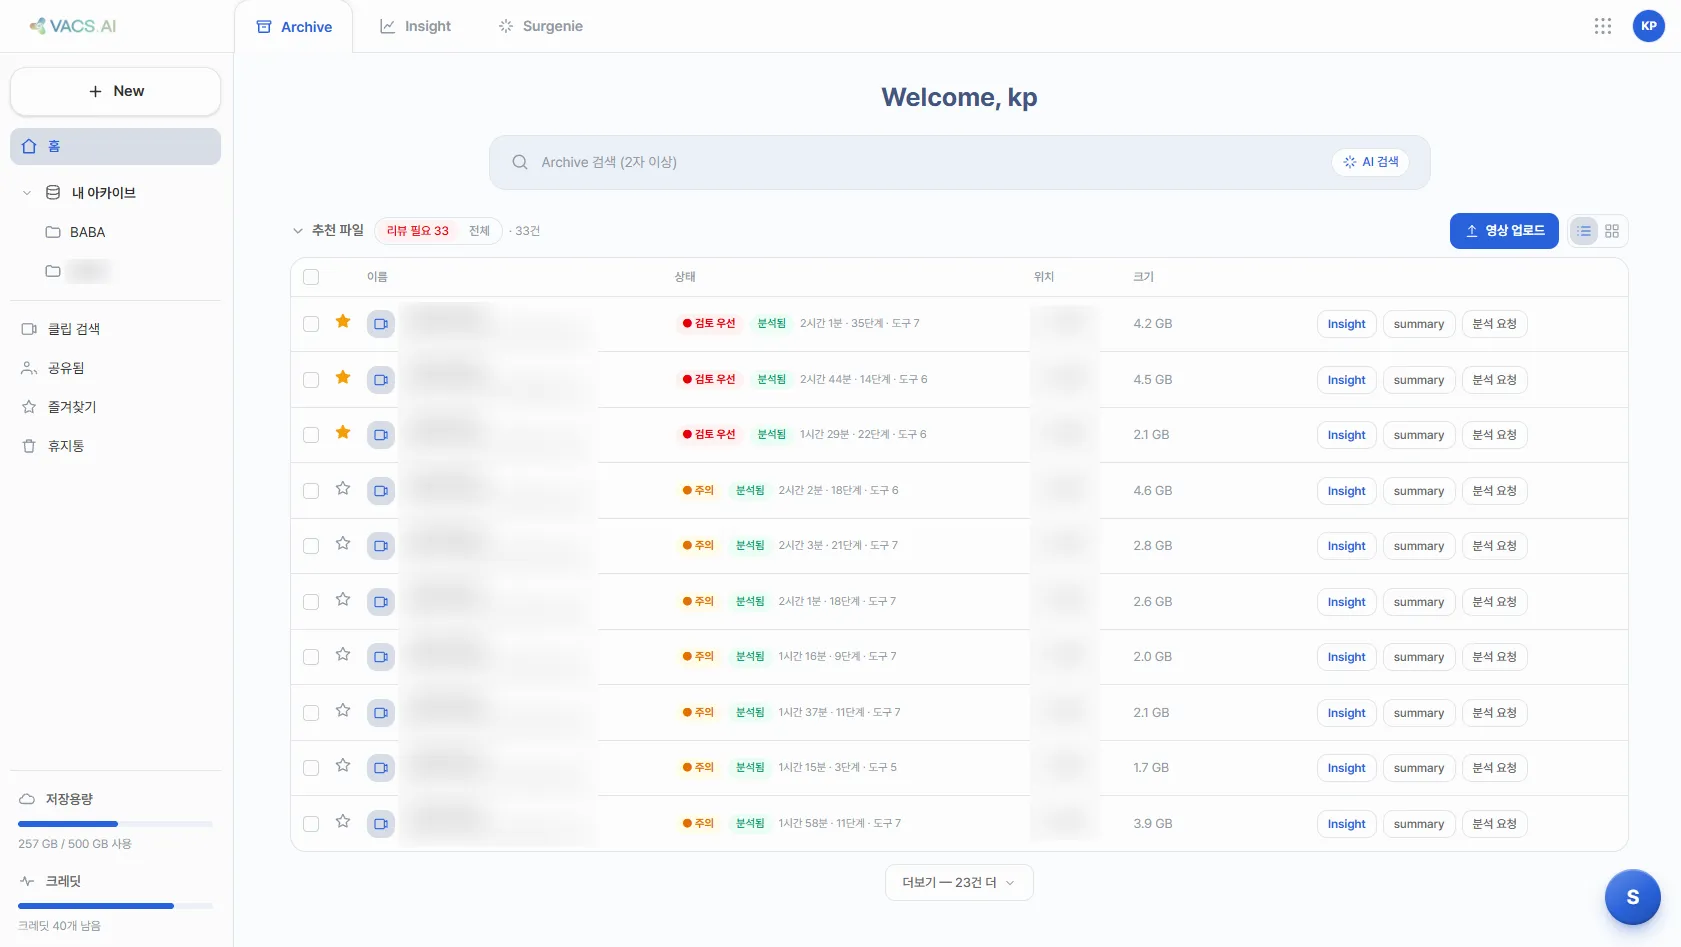The height and width of the screenshot is (947, 1681).
Task: Unstar the file sized 4.5 GB
Action: point(343,378)
